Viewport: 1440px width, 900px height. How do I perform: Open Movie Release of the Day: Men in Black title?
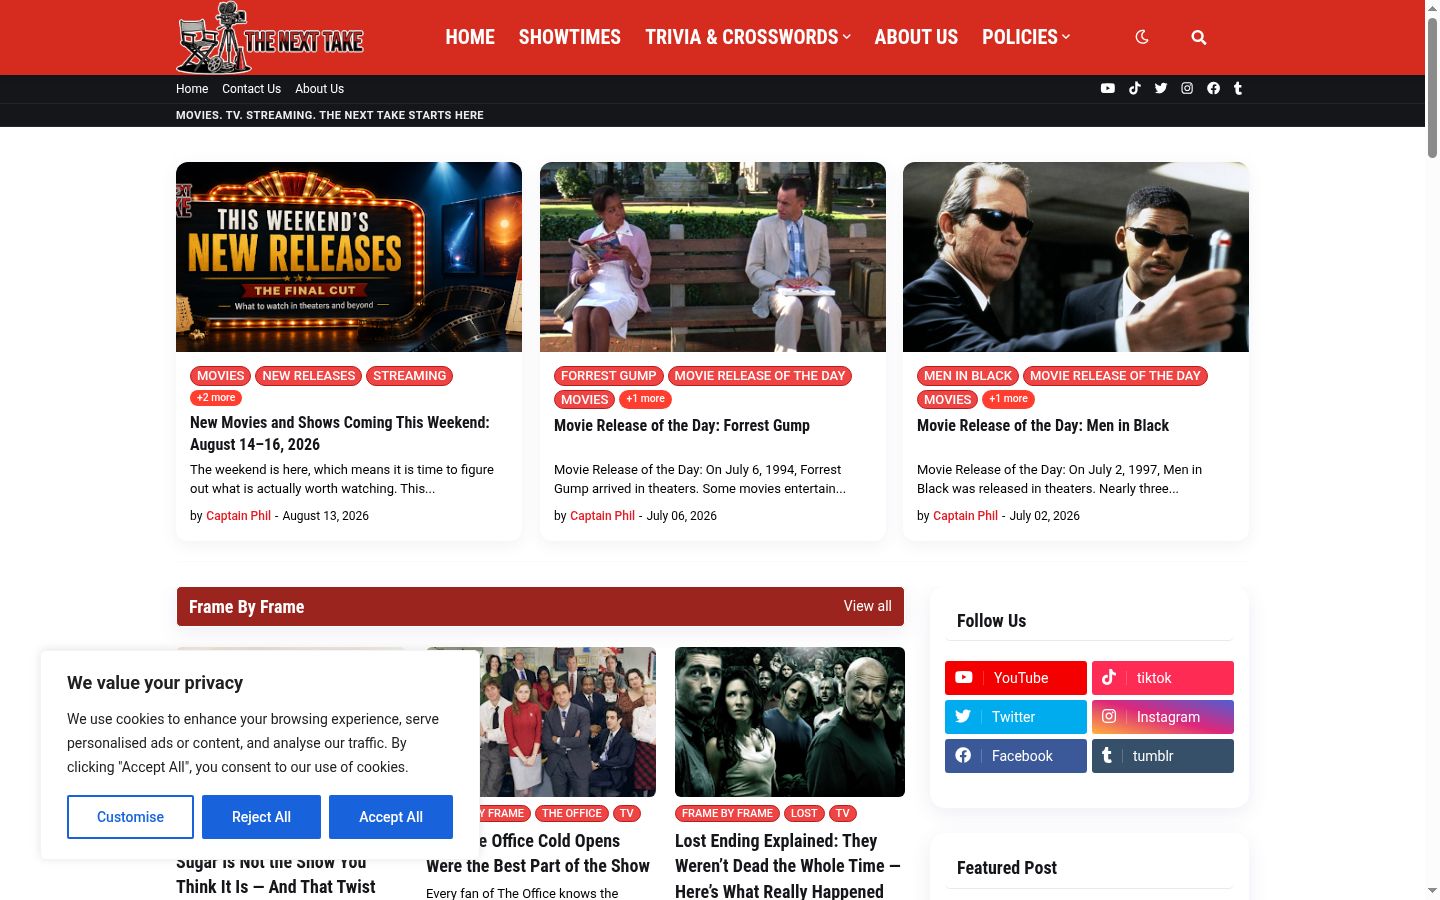(x=1043, y=426)
